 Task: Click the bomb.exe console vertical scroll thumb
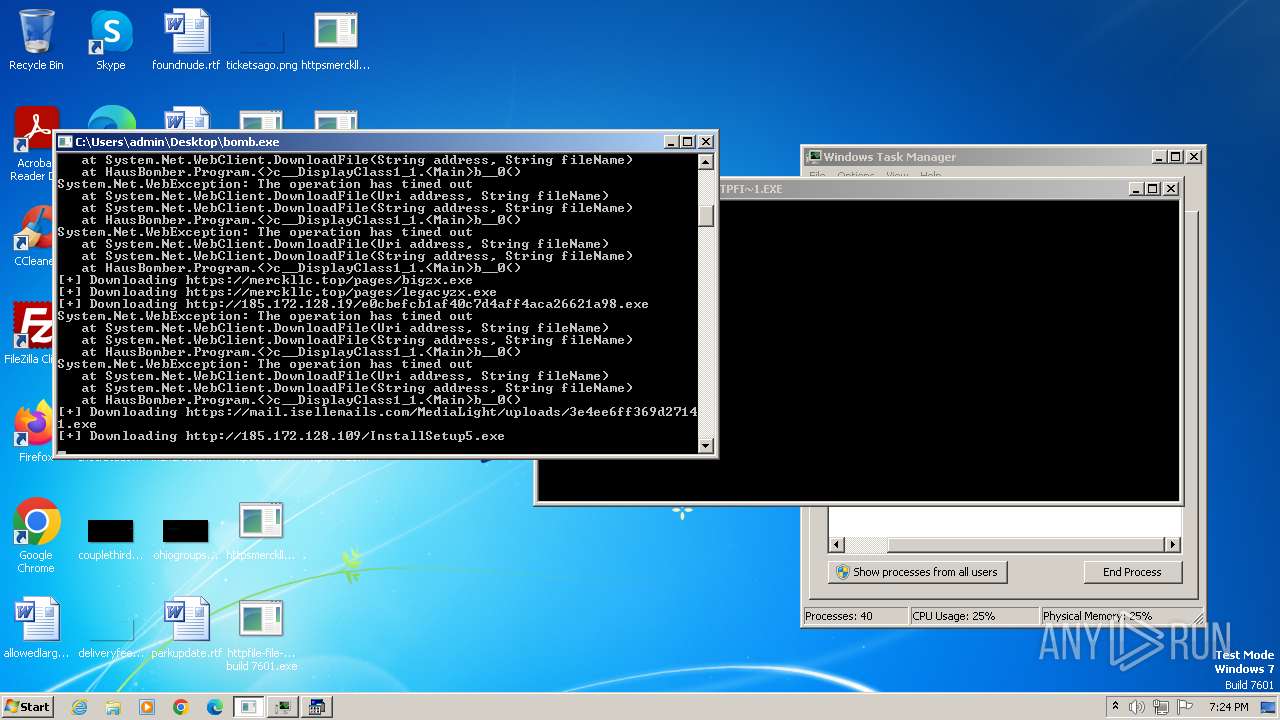(x=706, y=216)
